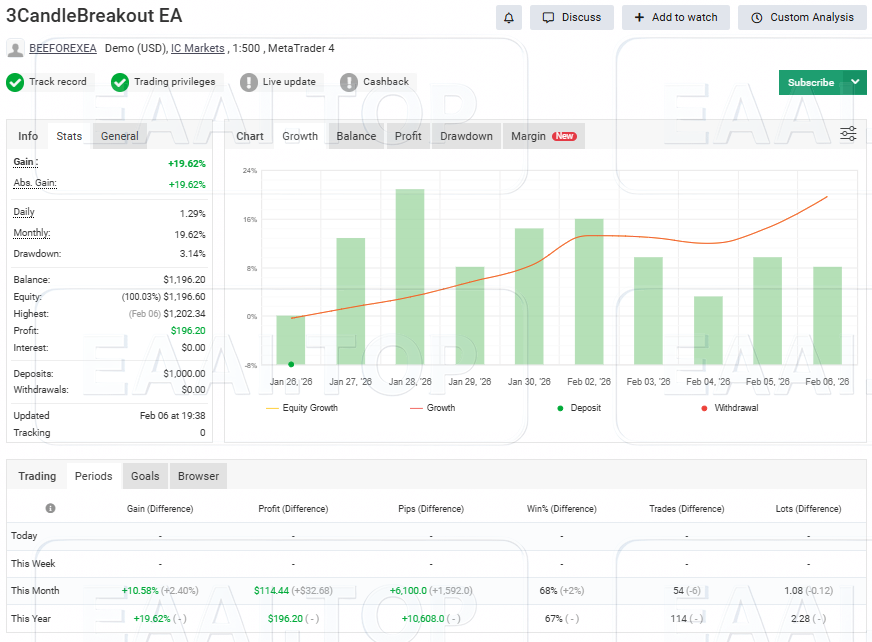Expand the Subscribe dropdown arrow

856,82
